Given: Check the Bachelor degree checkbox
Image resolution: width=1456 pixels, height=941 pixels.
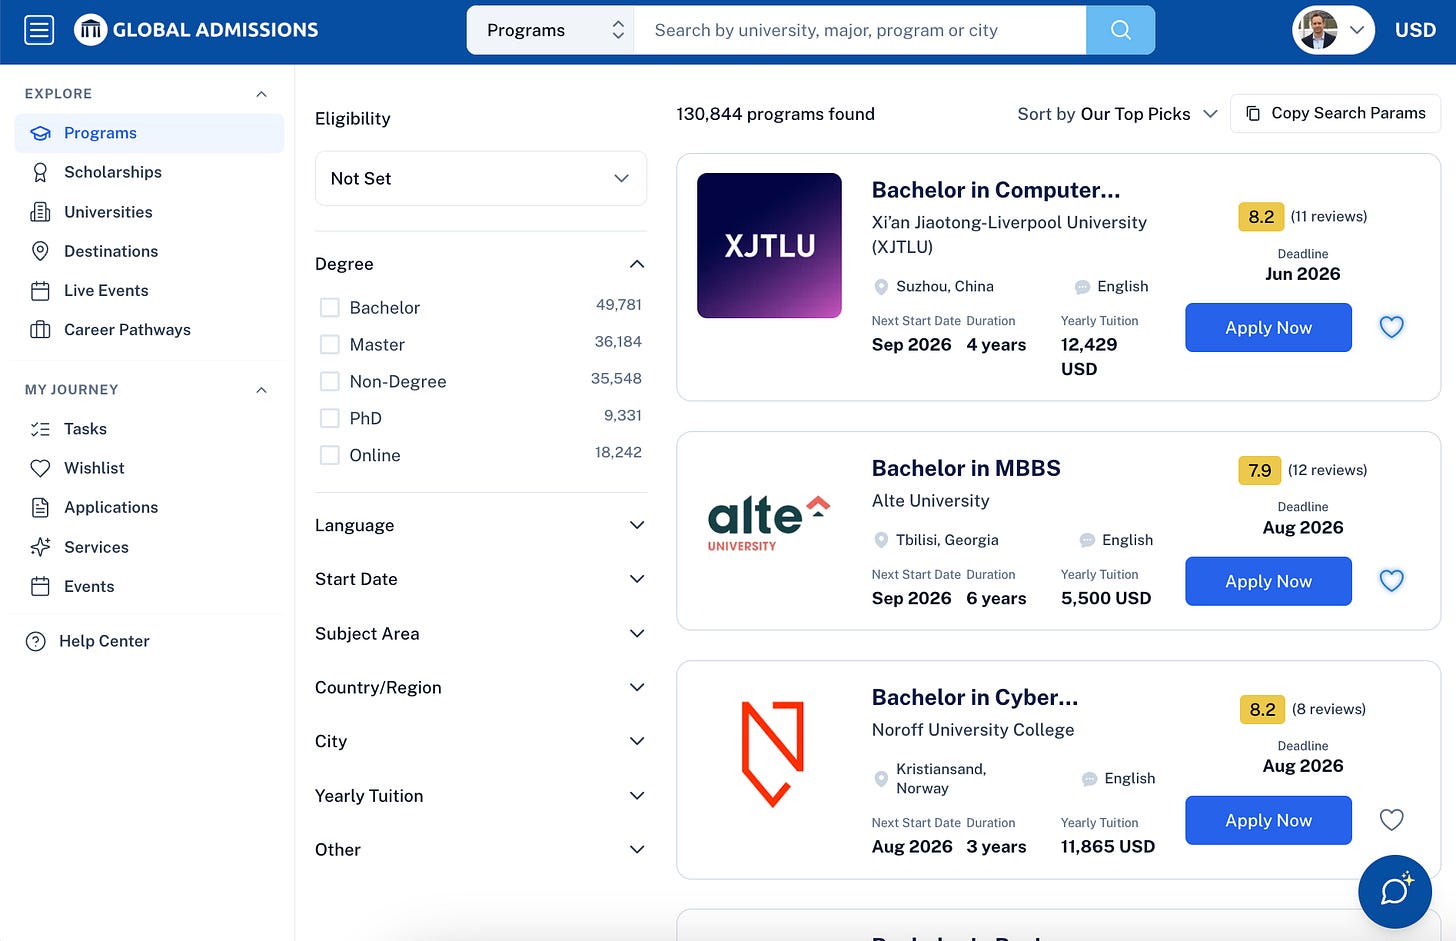Looking at the screenshot, I should click(x=329, y=308).
